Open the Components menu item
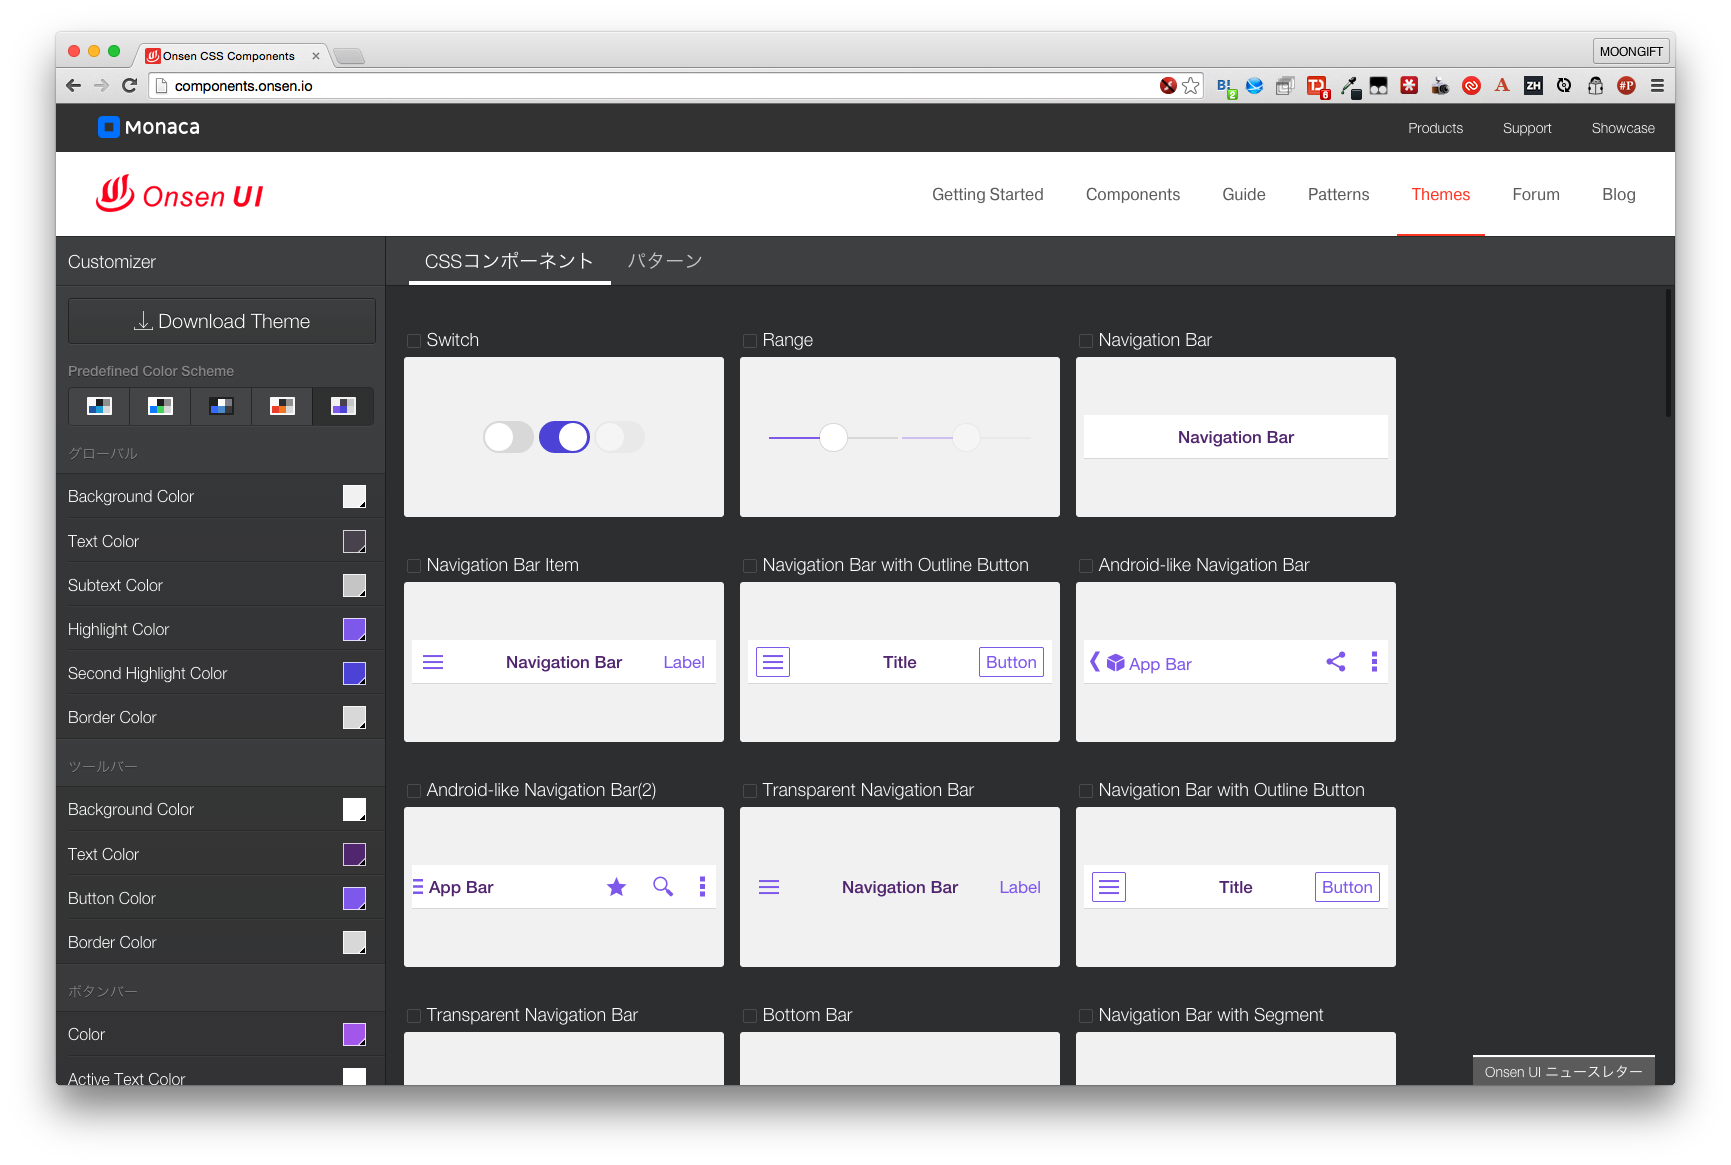This screenshot has height=1165, width=1731. click(1132, 195)
